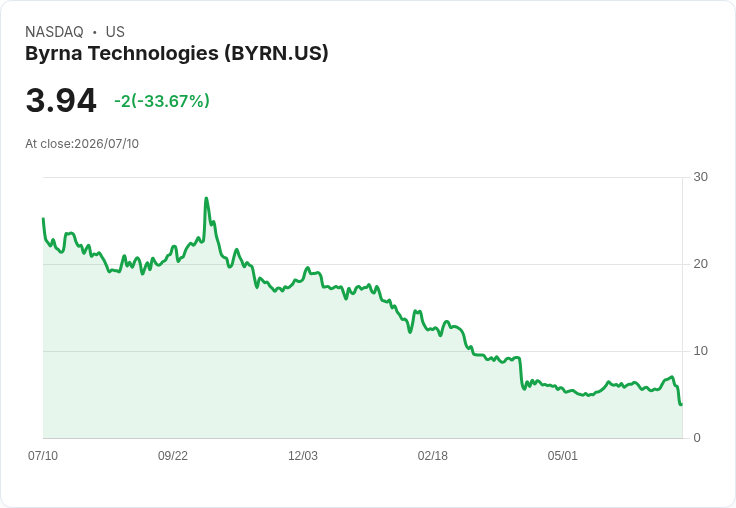Click the At close:2026/07/10 date text
The height and width of the screenshot is (508, 736).
coord(82,144)
